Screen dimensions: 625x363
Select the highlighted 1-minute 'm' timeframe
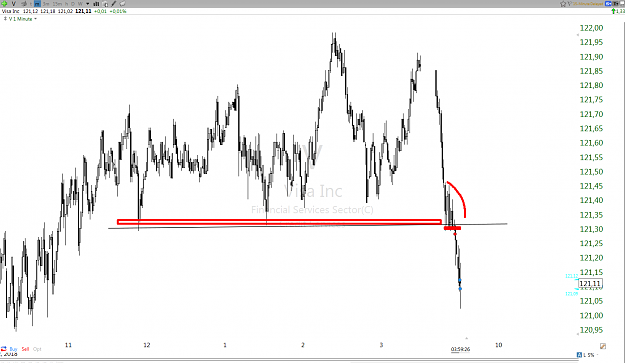click(x=37, y=4)
